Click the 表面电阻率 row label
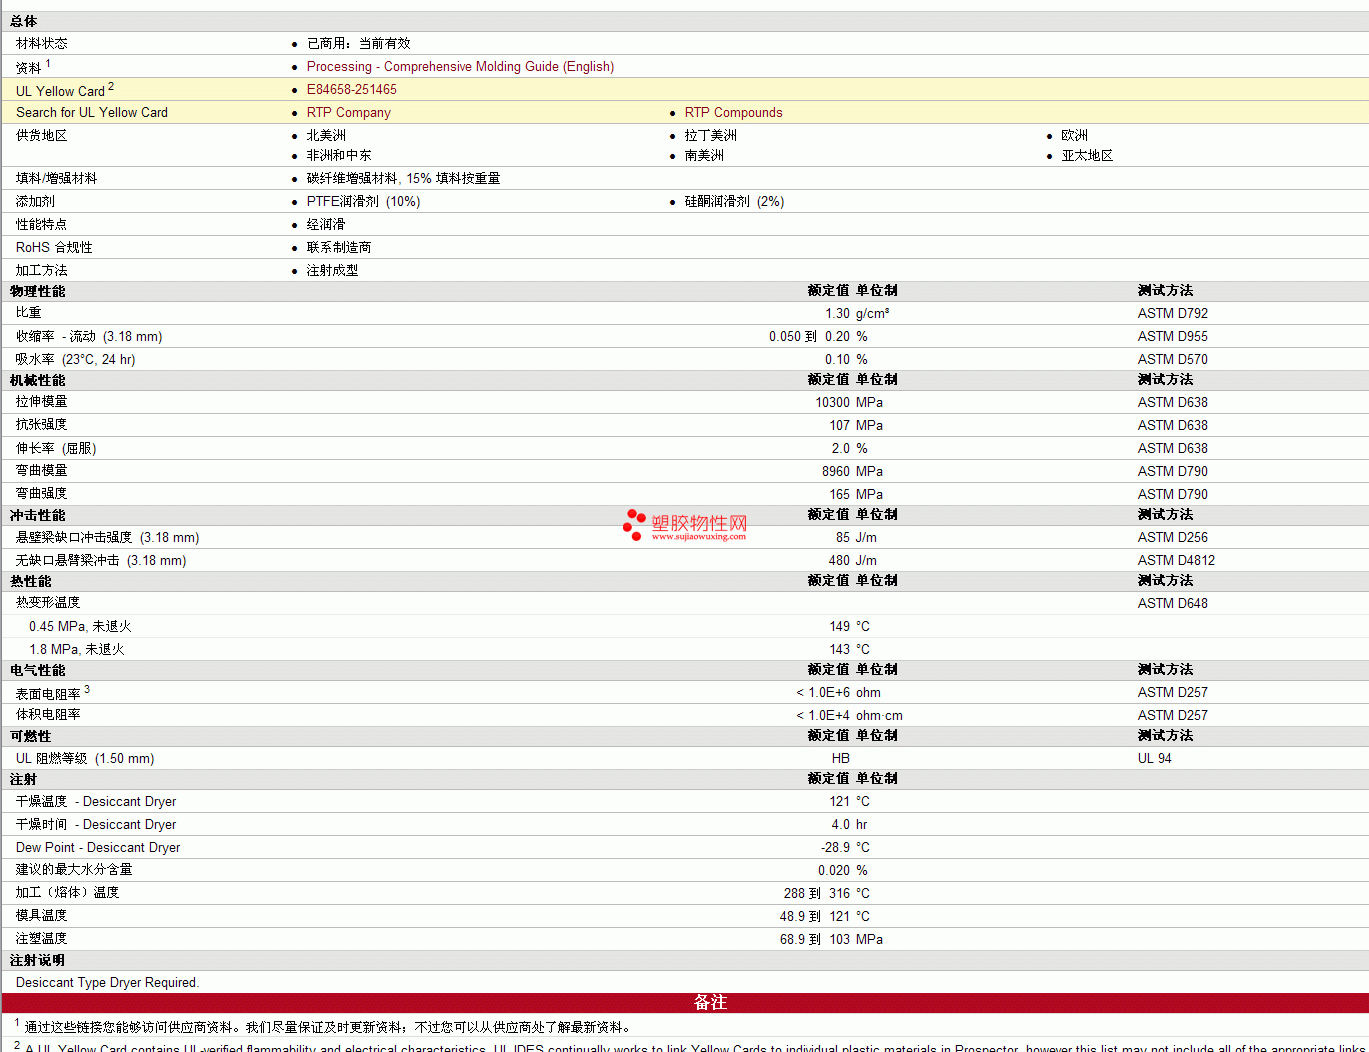 [x=48, y=693]
